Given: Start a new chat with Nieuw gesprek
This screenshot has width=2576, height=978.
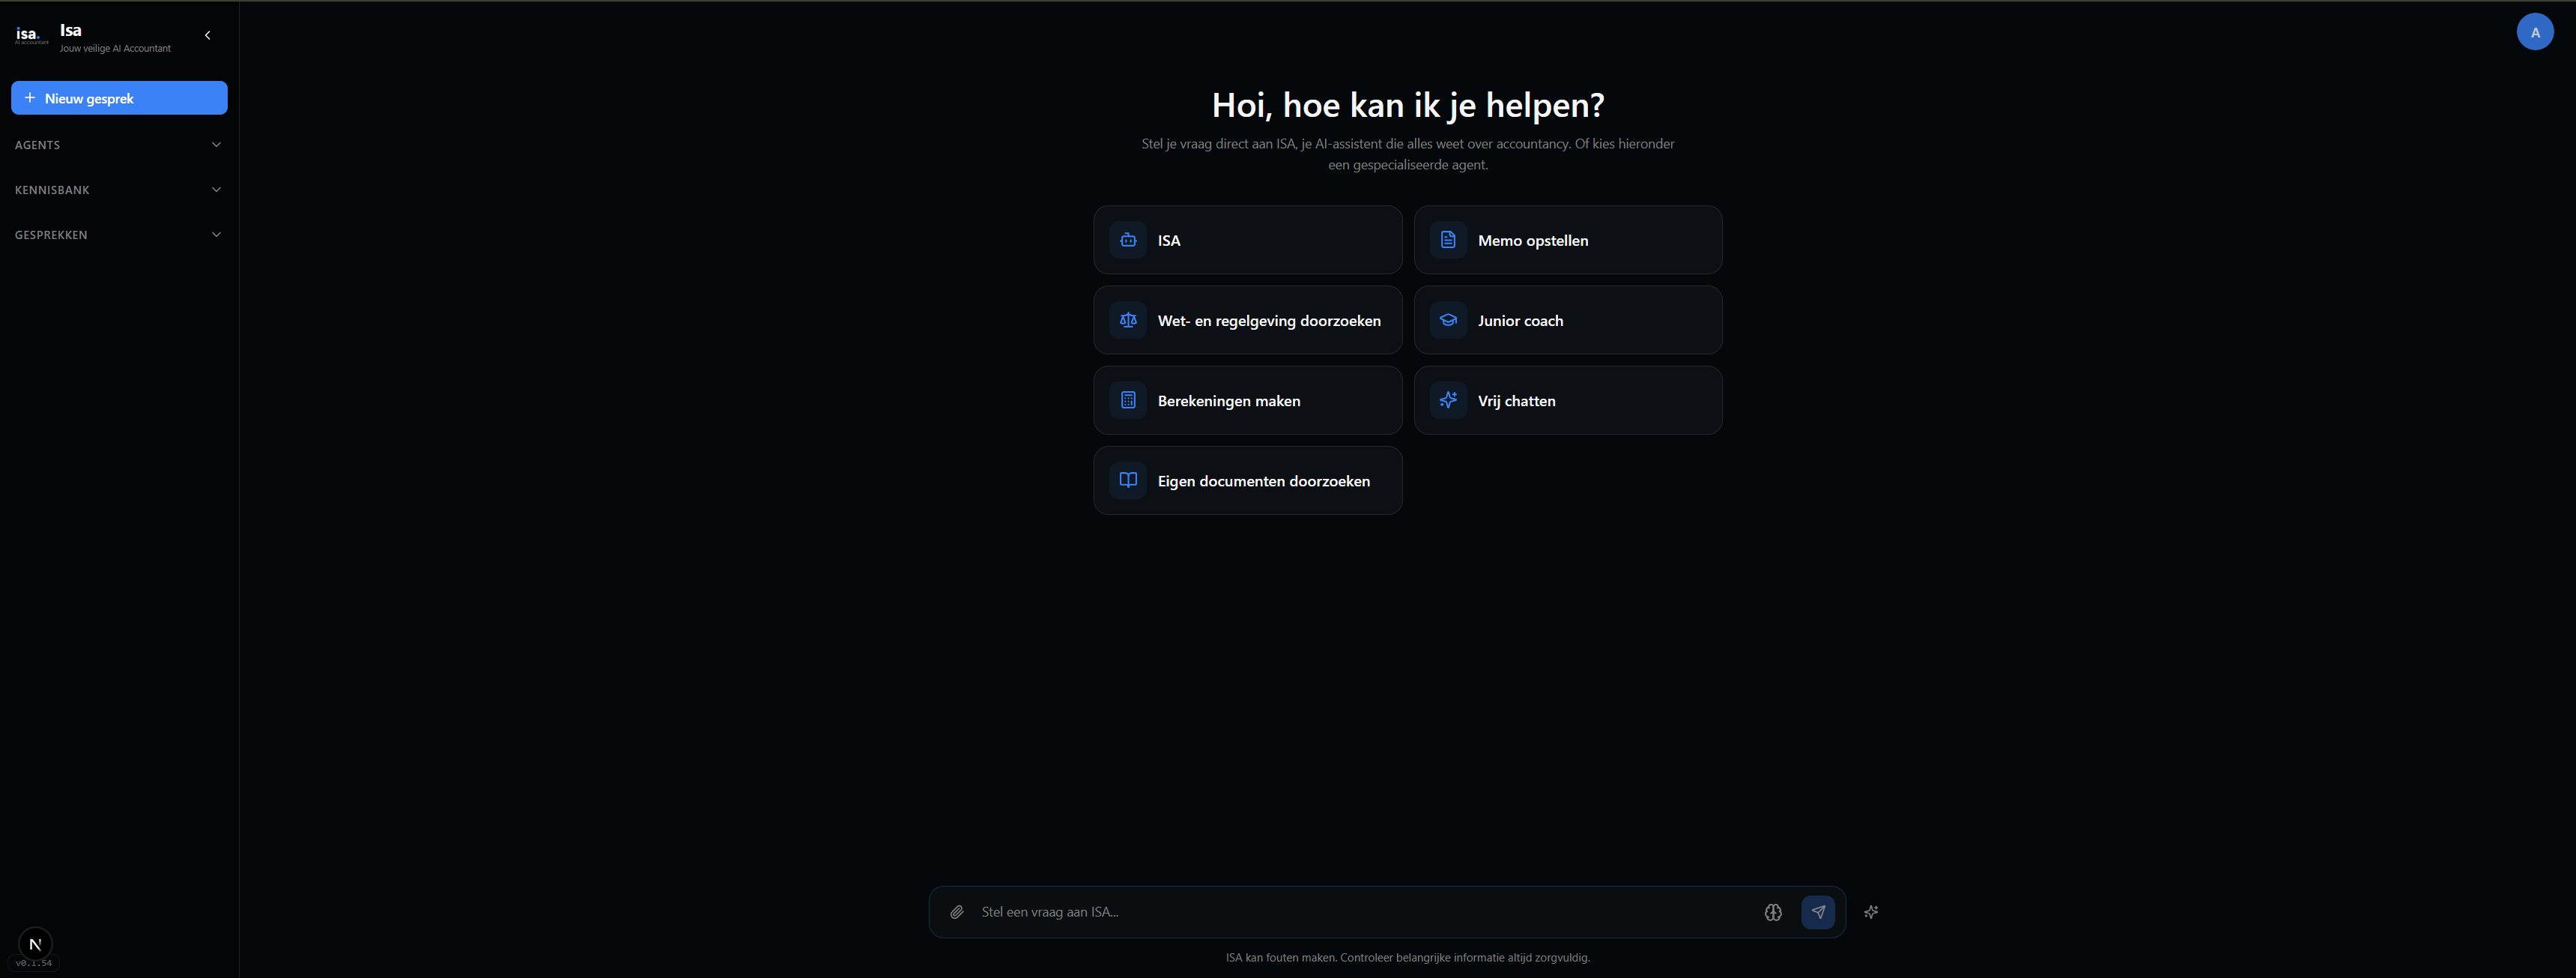Looking at the screenshot, I should click(x=119, y=98).
